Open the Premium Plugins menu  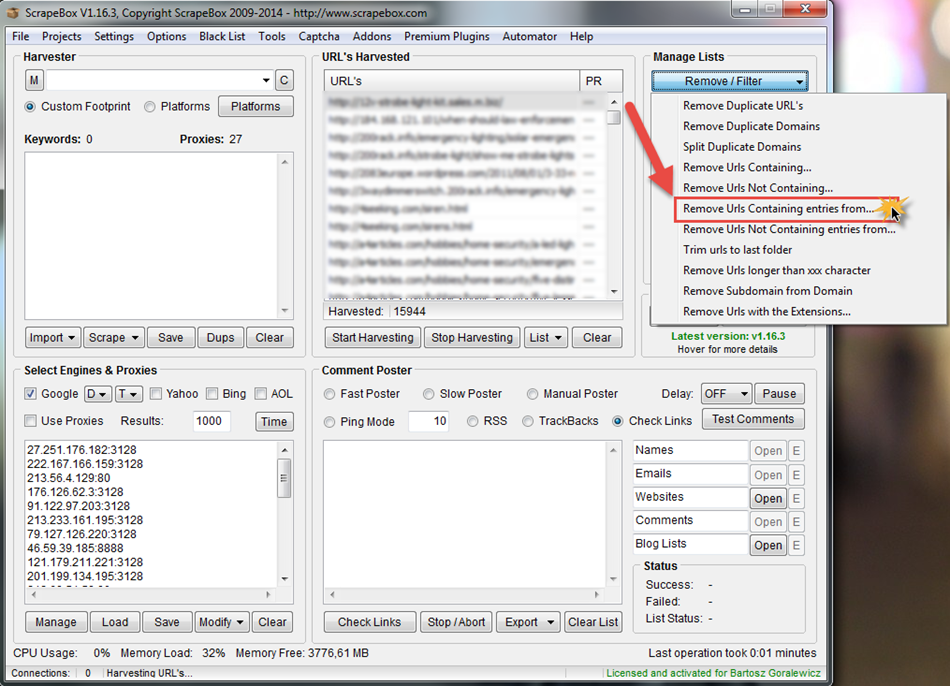(447, 36)
